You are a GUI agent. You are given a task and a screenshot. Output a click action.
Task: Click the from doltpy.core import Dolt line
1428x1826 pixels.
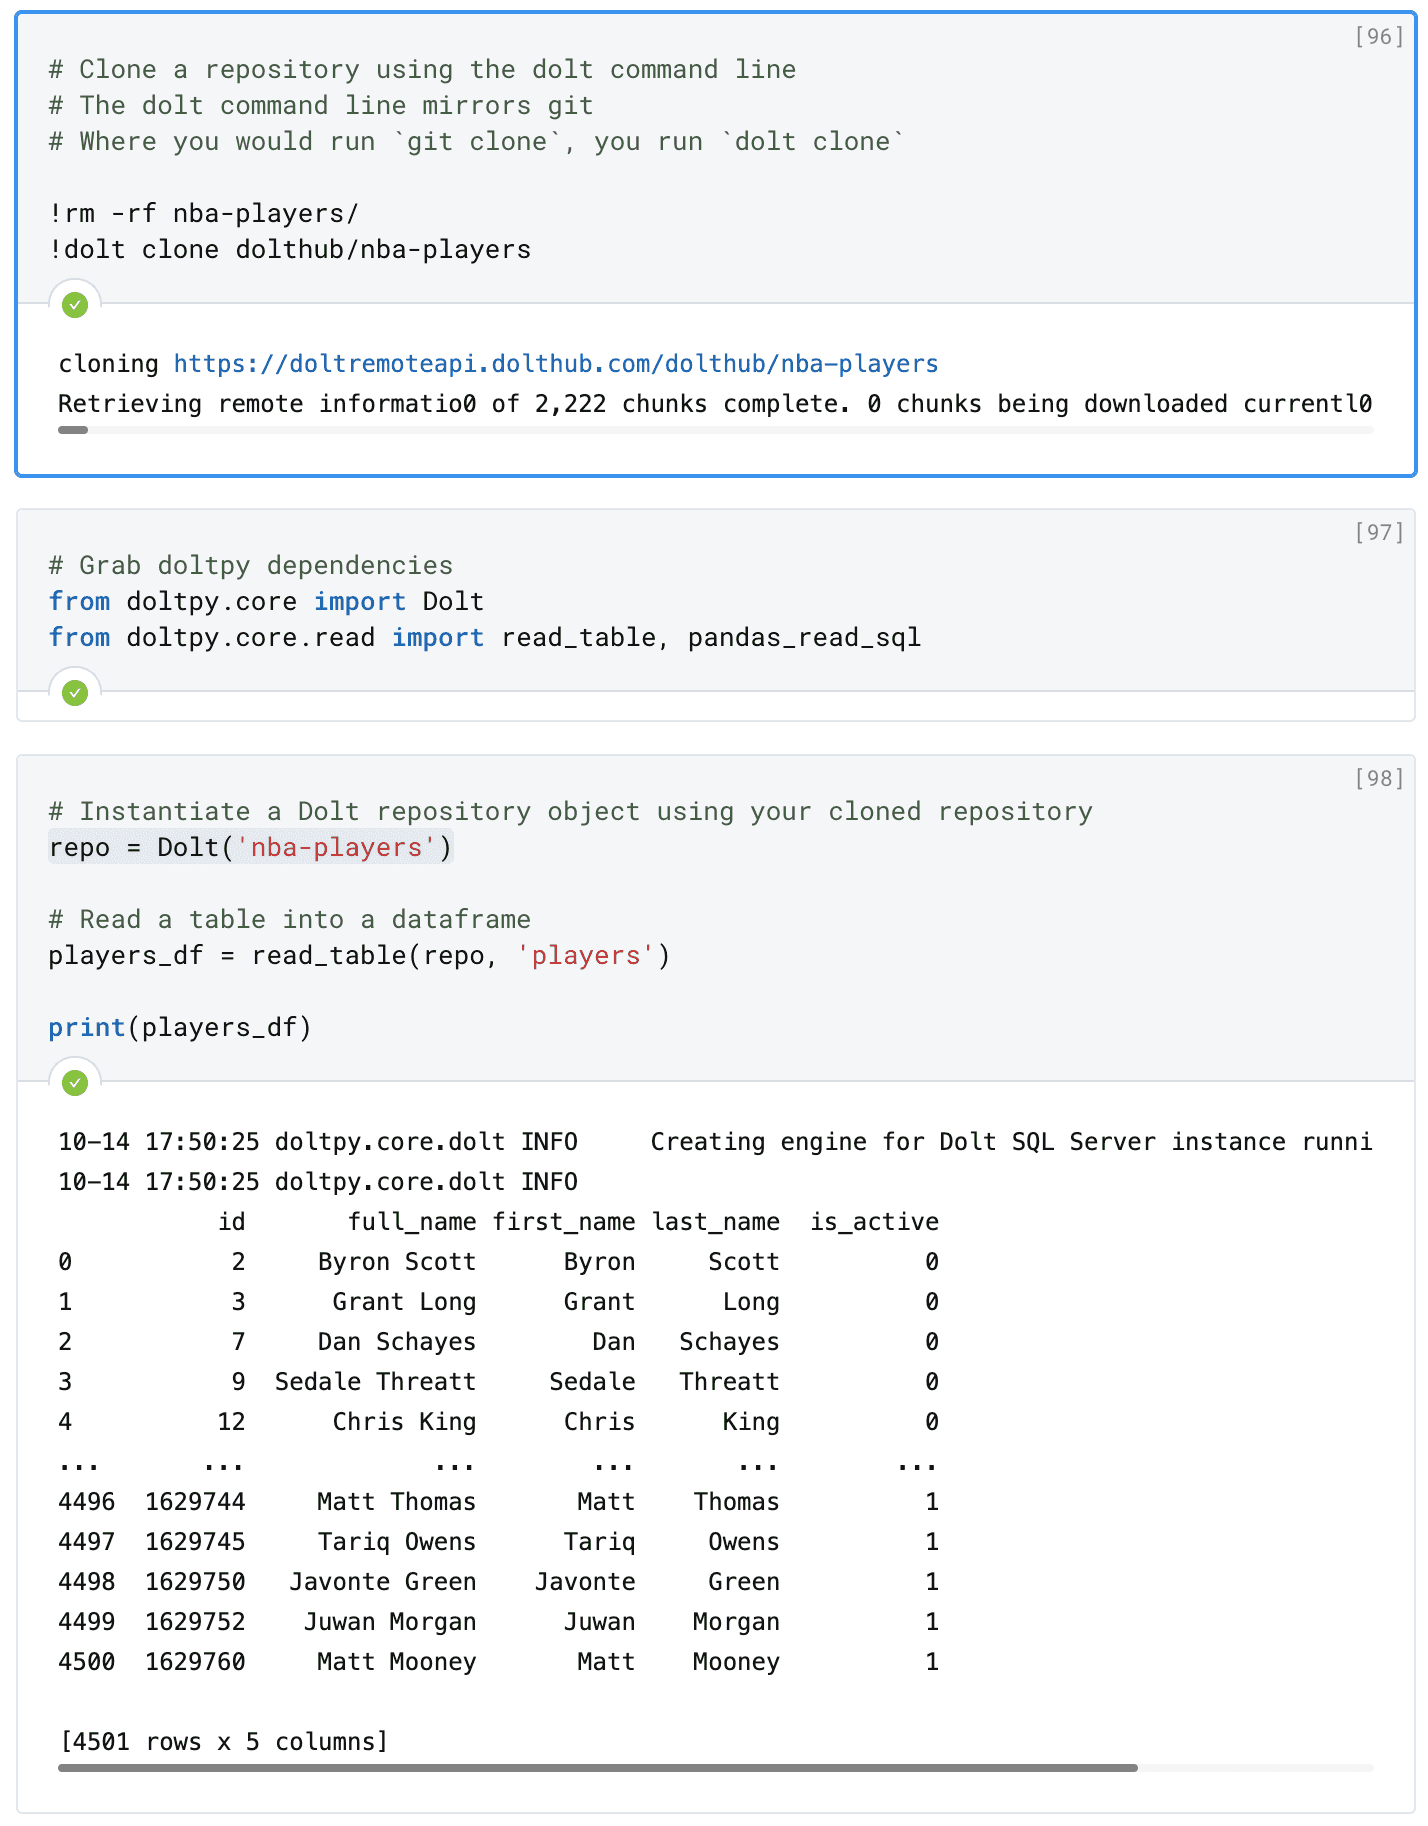266,602
